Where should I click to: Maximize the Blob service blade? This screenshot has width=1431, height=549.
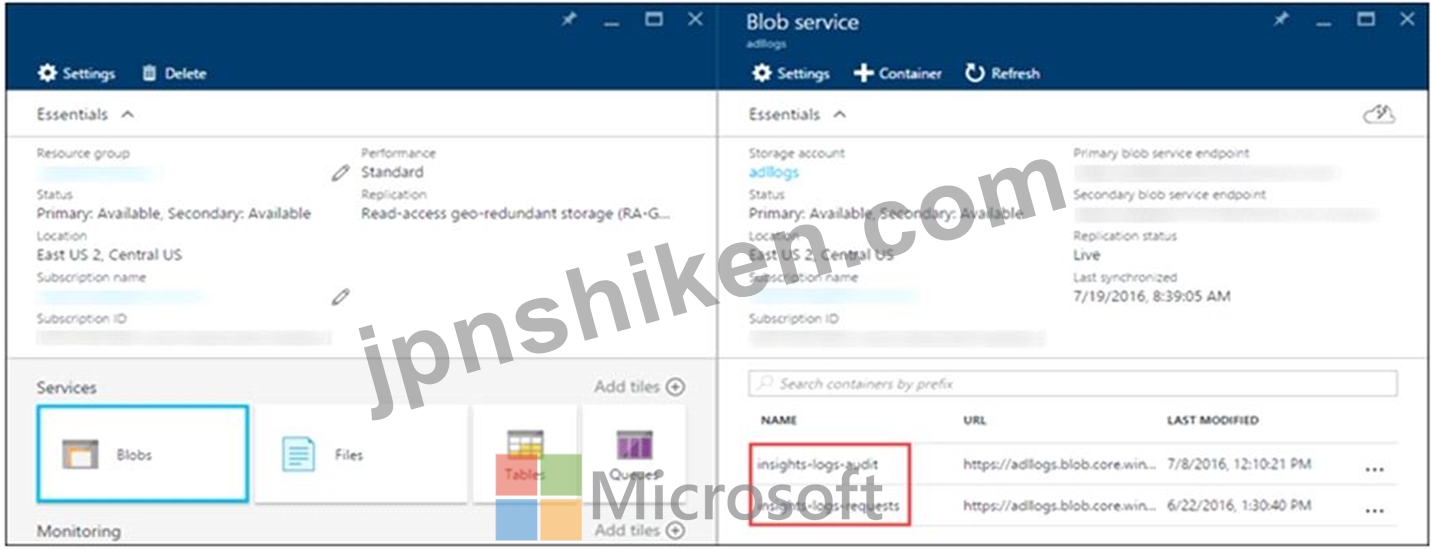[x=1366, y=19]
